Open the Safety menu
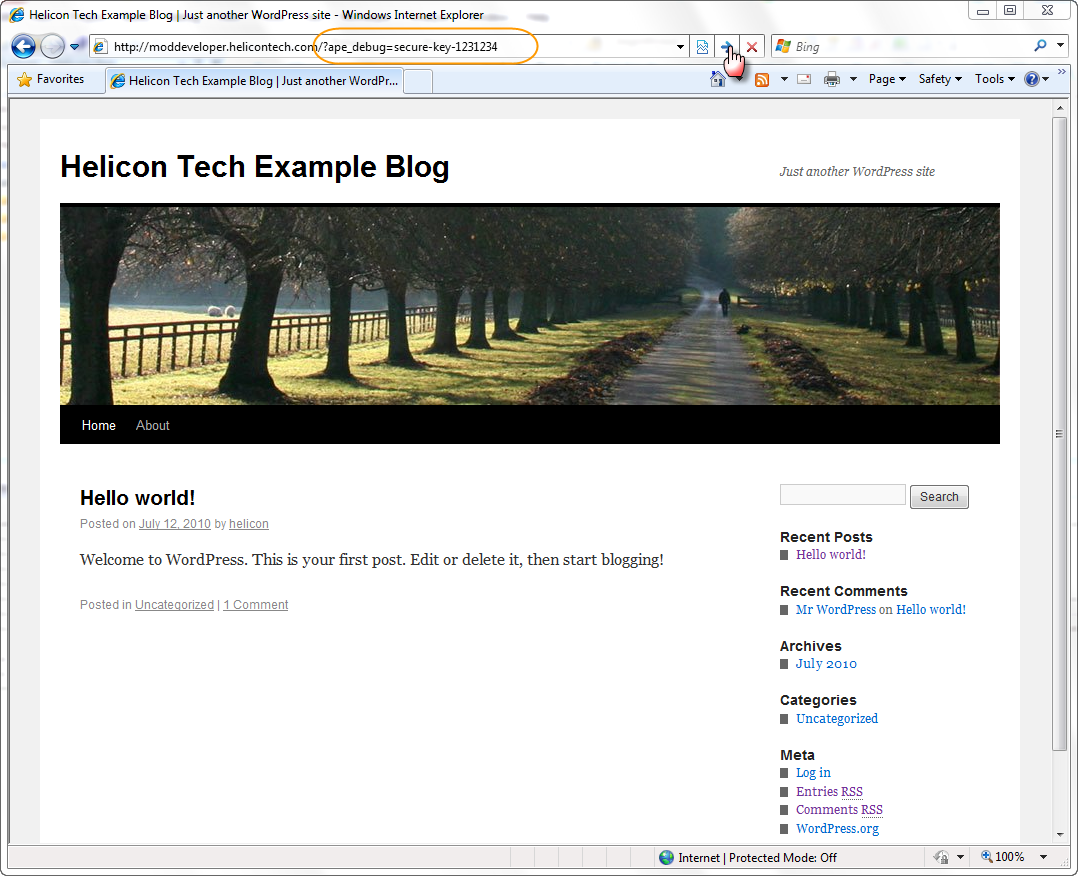This screenshot has width=1078, height=876. (x=940, y=79)
